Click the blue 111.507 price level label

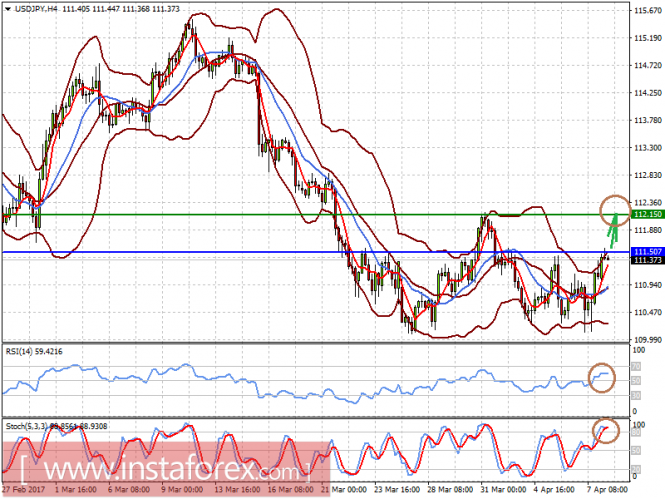click(648, 252)
